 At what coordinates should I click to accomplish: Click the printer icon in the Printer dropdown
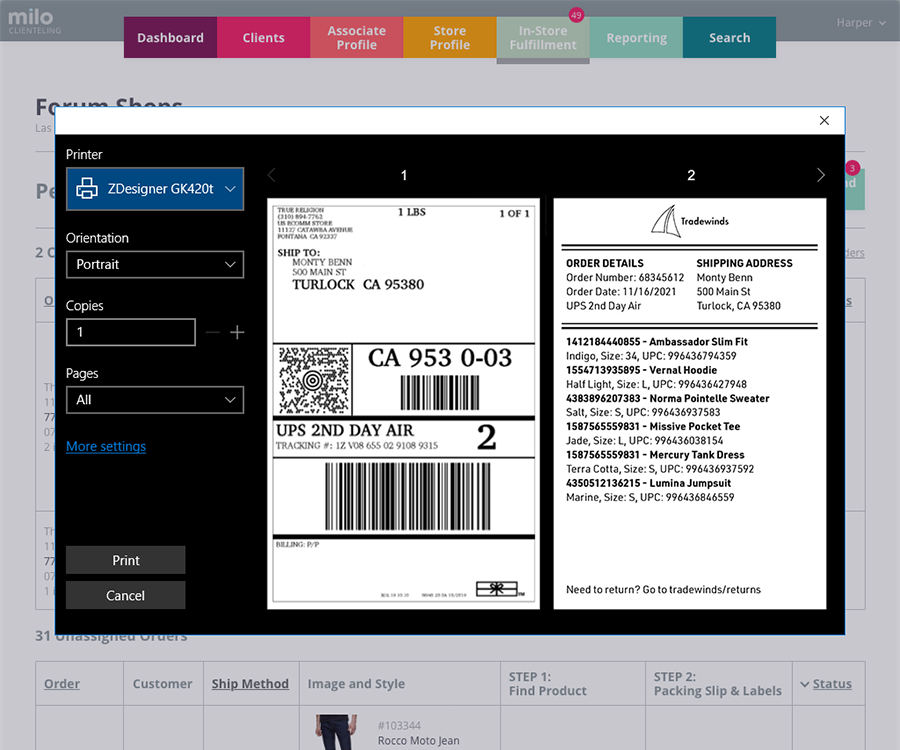(87, 189)
